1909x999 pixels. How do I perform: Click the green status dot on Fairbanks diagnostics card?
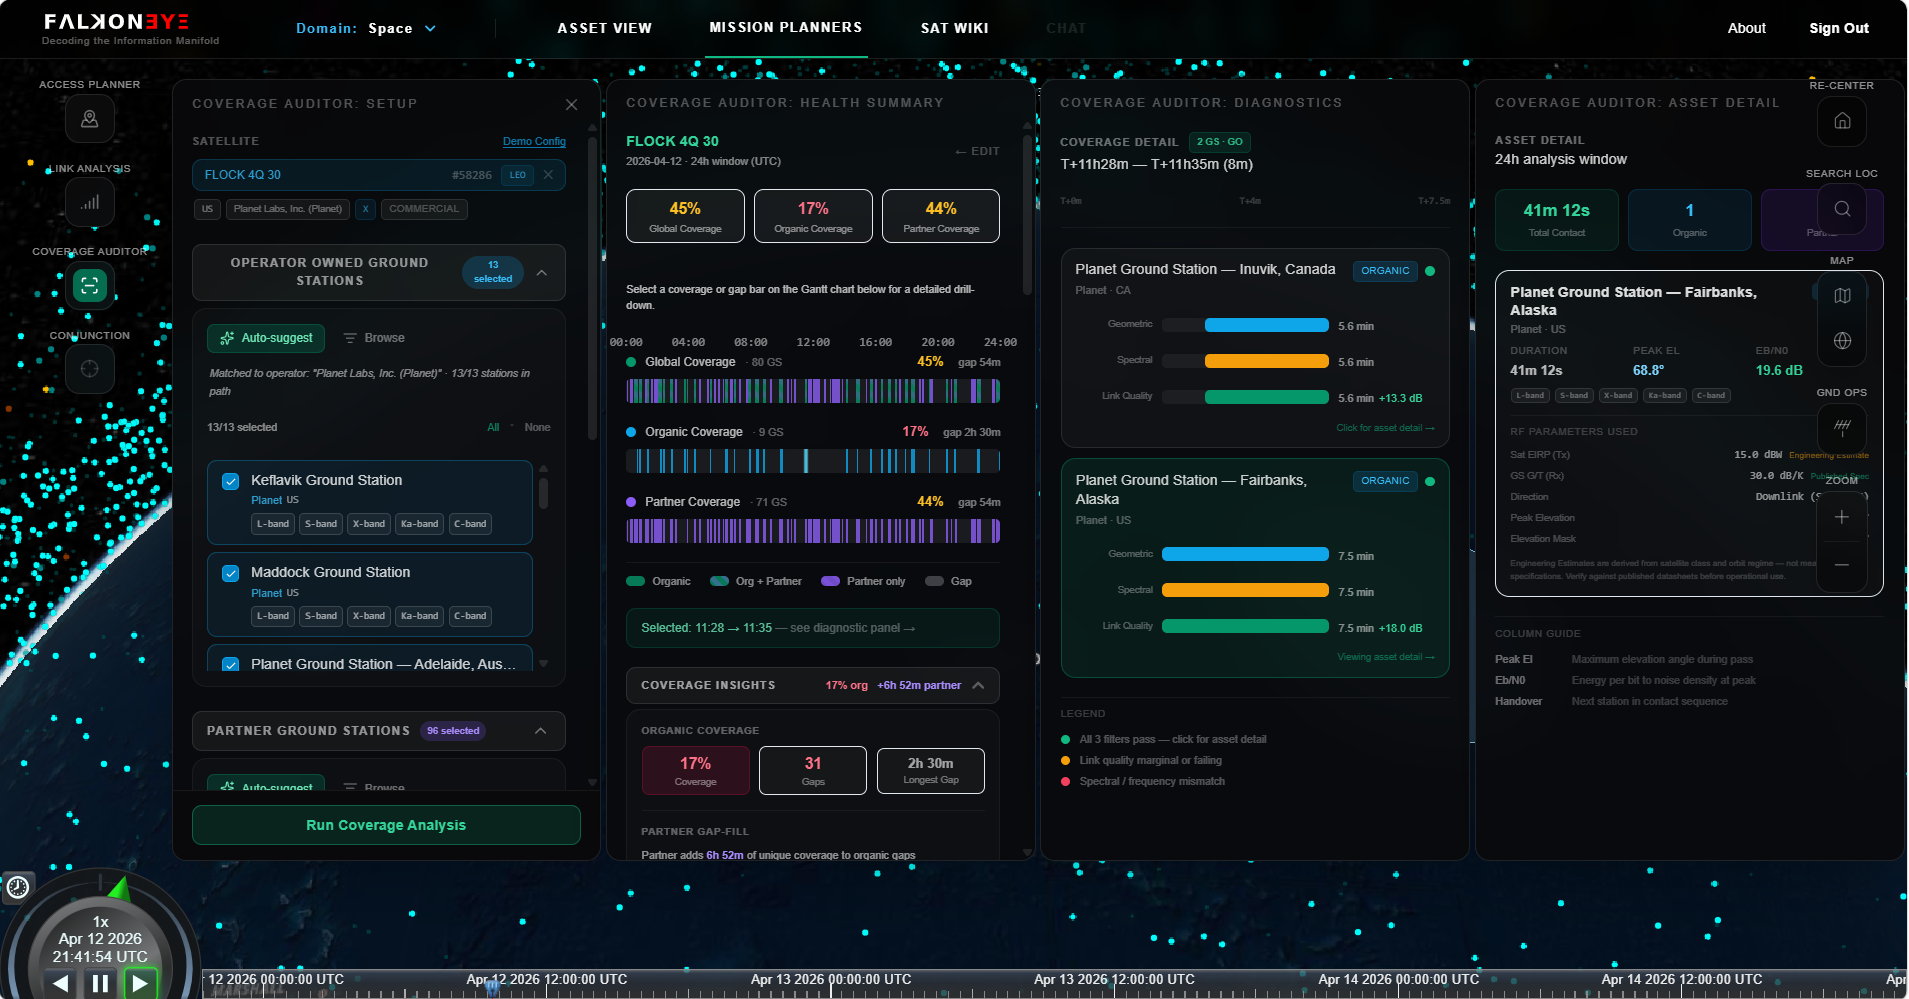(x=1430, y=481)
